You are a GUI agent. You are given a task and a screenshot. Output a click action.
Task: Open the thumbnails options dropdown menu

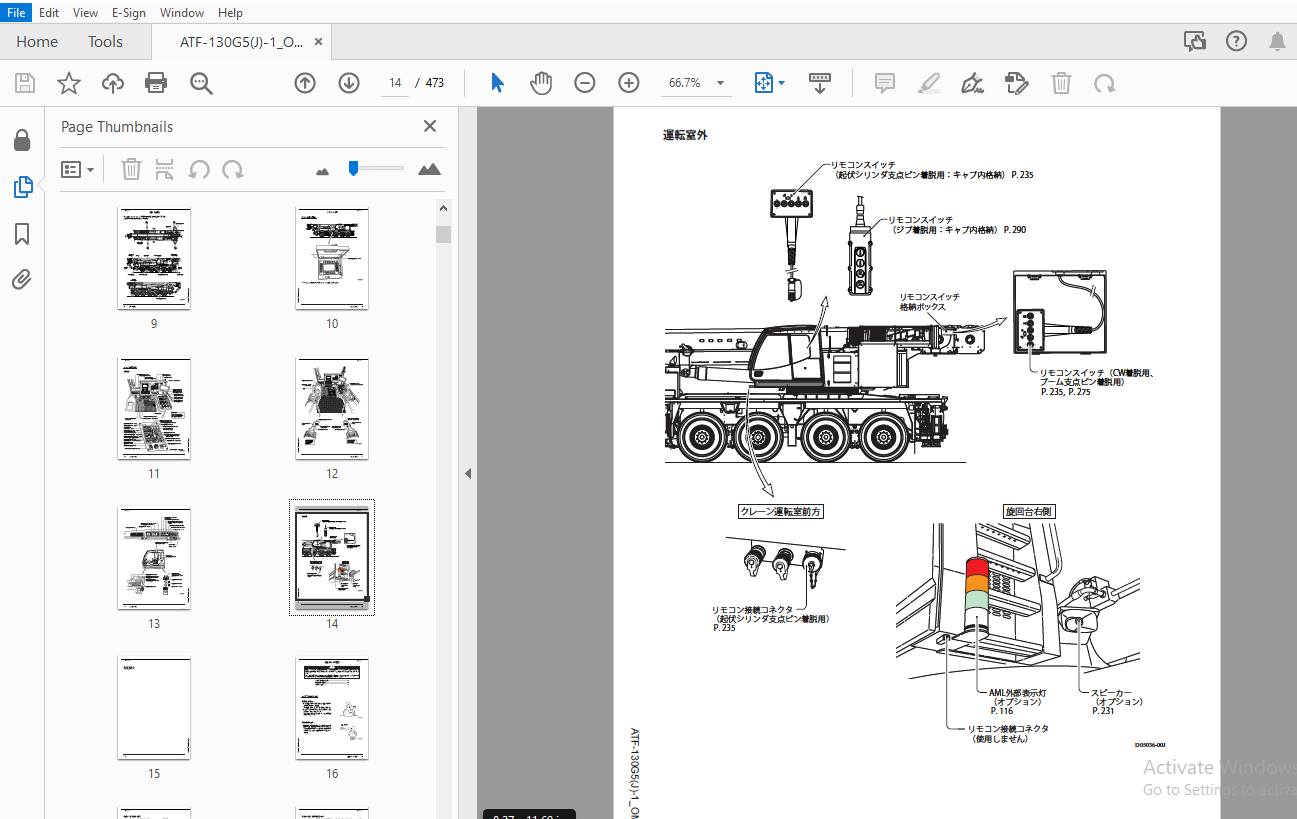point(77,169)
